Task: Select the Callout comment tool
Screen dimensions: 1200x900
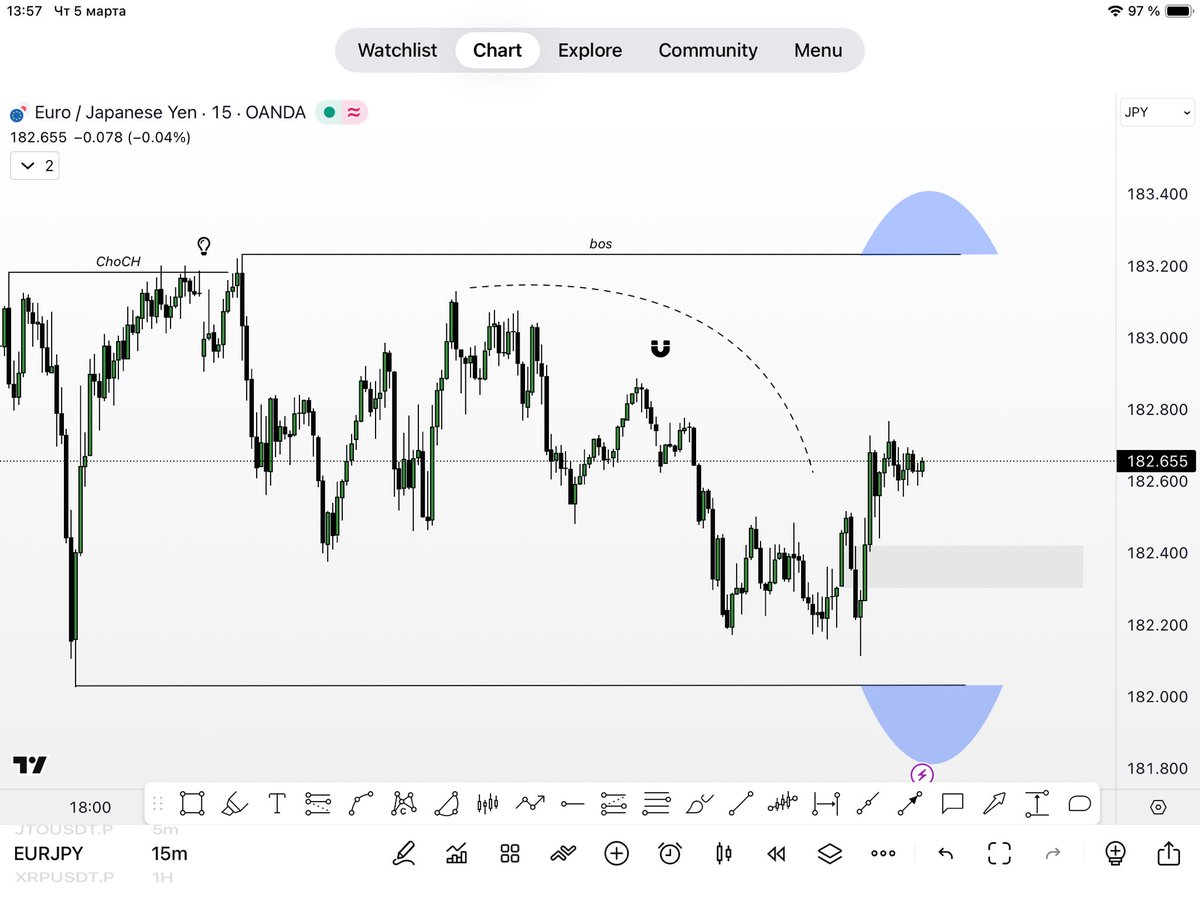Action: coord(952,803)
